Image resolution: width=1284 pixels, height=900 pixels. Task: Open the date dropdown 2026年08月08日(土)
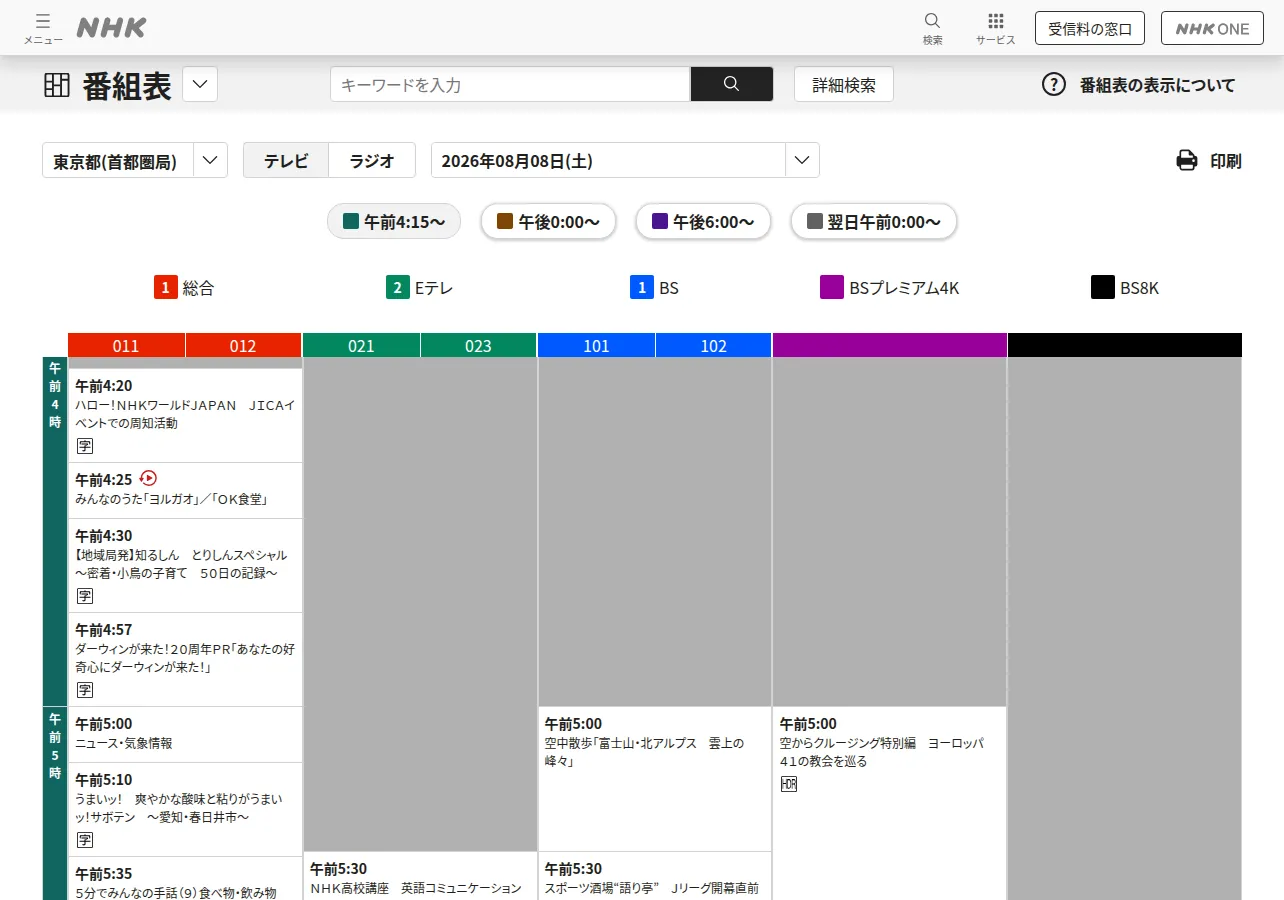point(625,160)
